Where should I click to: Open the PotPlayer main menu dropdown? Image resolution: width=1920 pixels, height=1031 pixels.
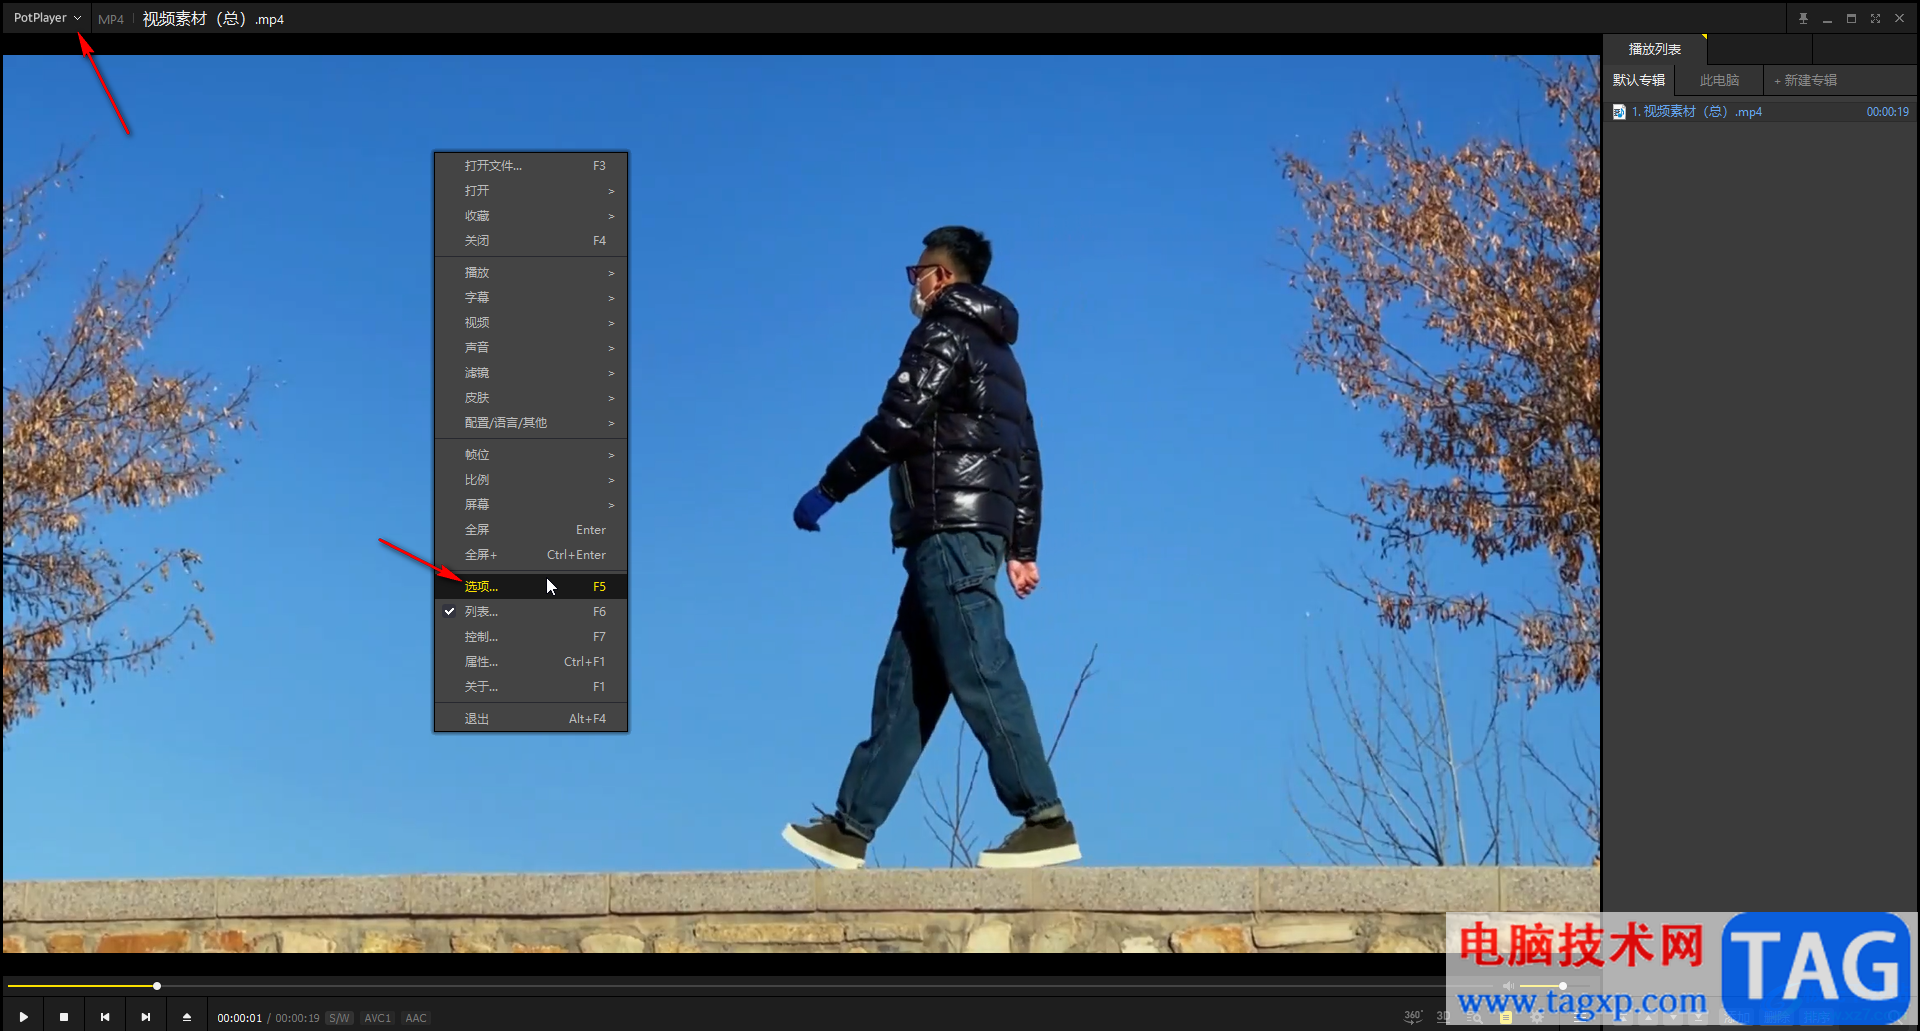coord(47,18)
